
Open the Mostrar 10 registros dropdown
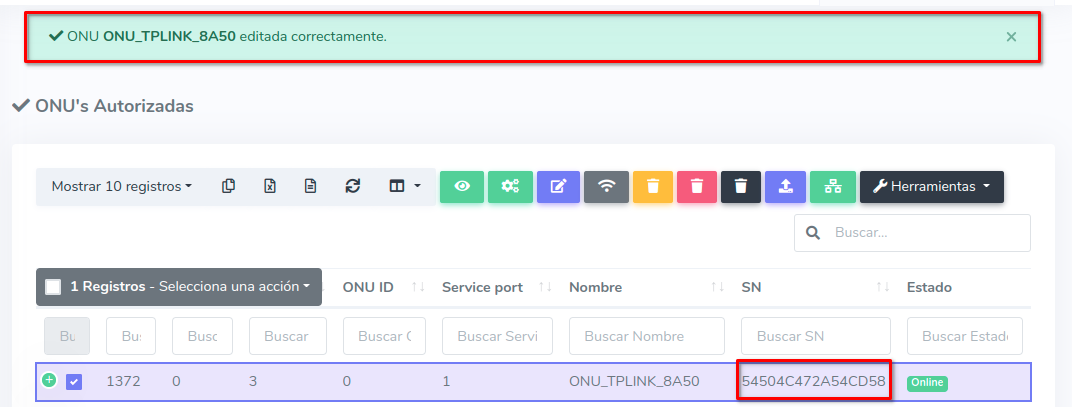122,186
